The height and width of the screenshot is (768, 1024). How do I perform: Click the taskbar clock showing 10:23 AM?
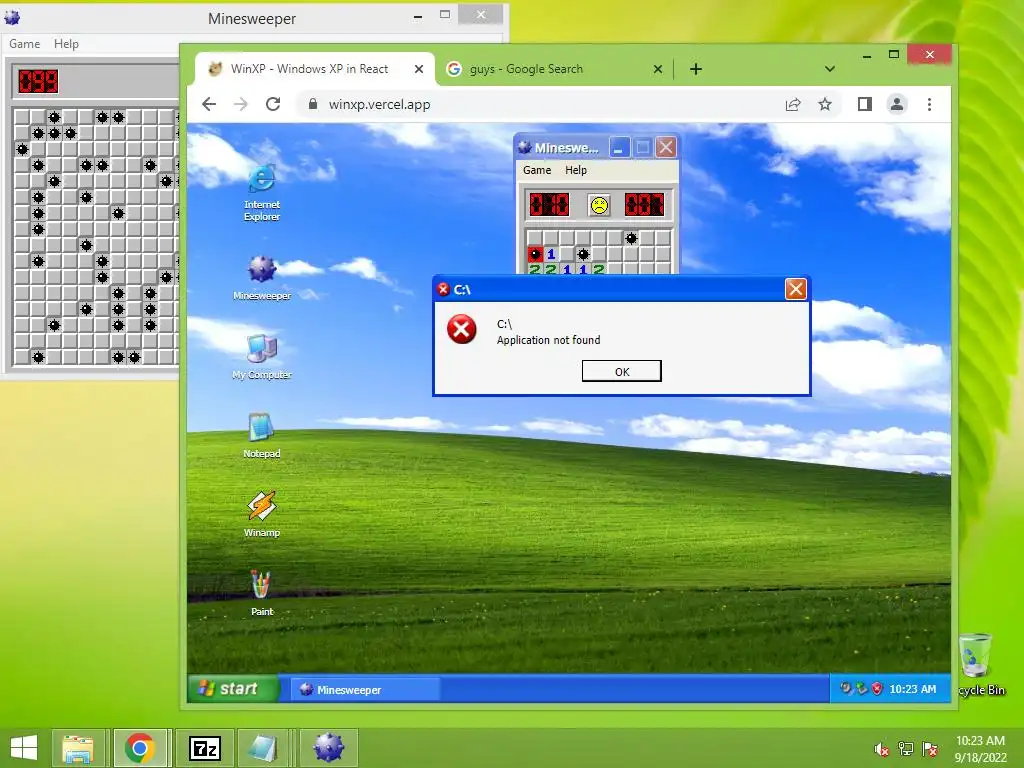point(980,749)
